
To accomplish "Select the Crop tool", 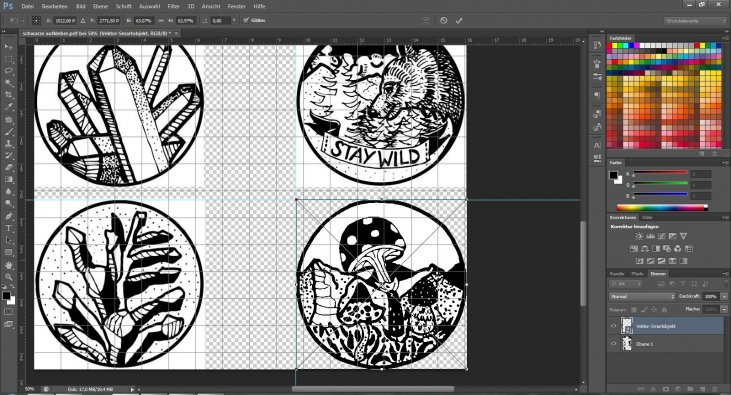I will 8,95.
